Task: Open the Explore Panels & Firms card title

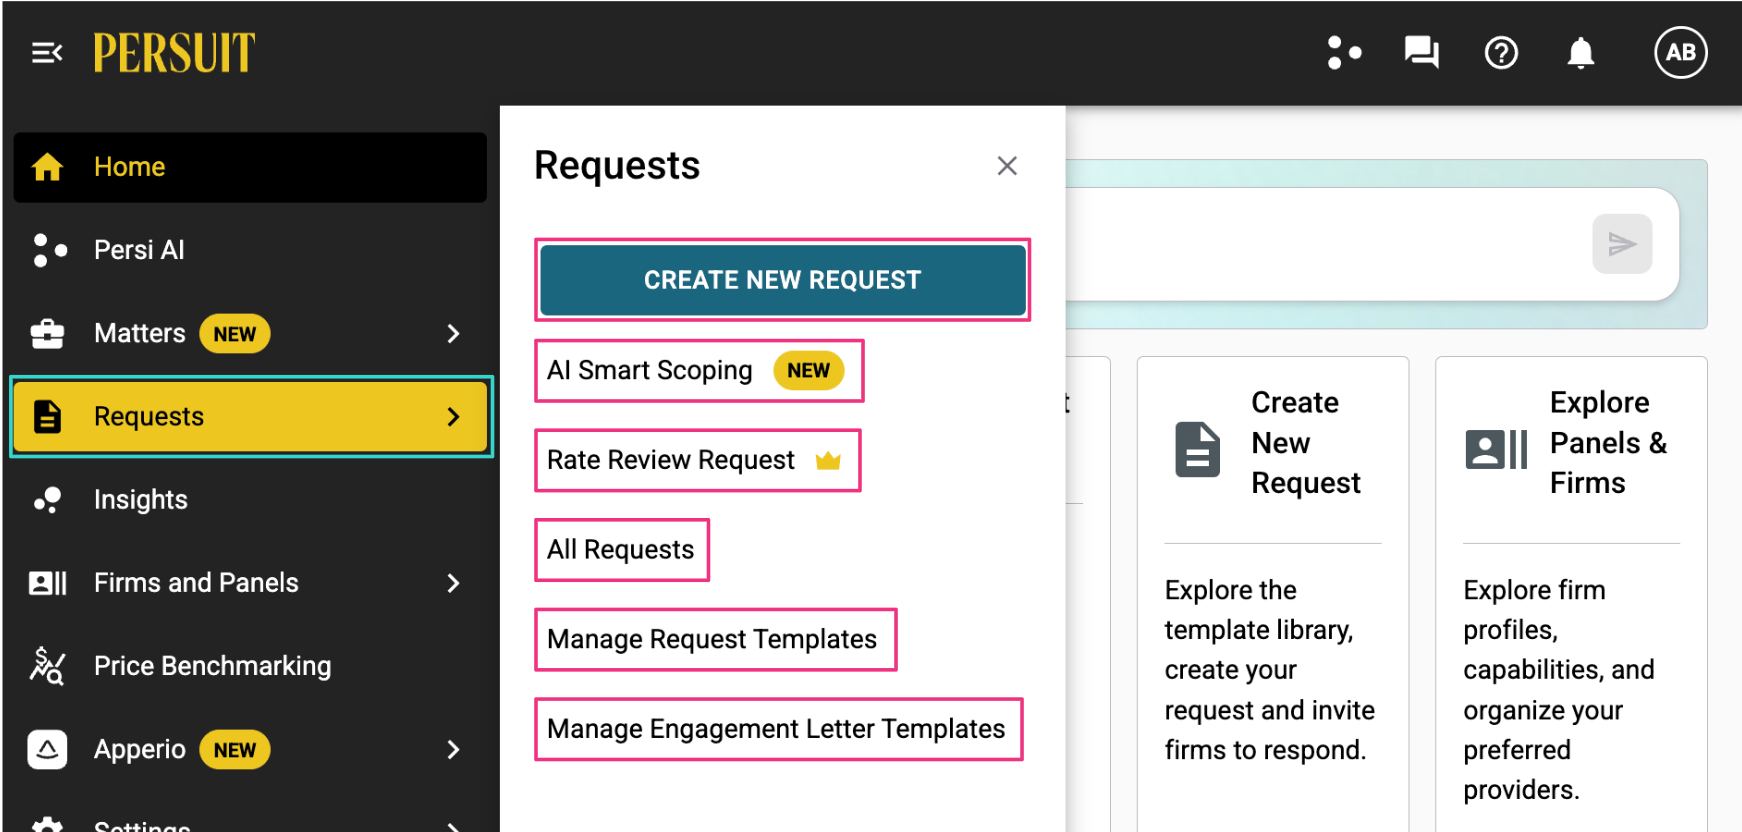Action: [x=1608, y=443]
